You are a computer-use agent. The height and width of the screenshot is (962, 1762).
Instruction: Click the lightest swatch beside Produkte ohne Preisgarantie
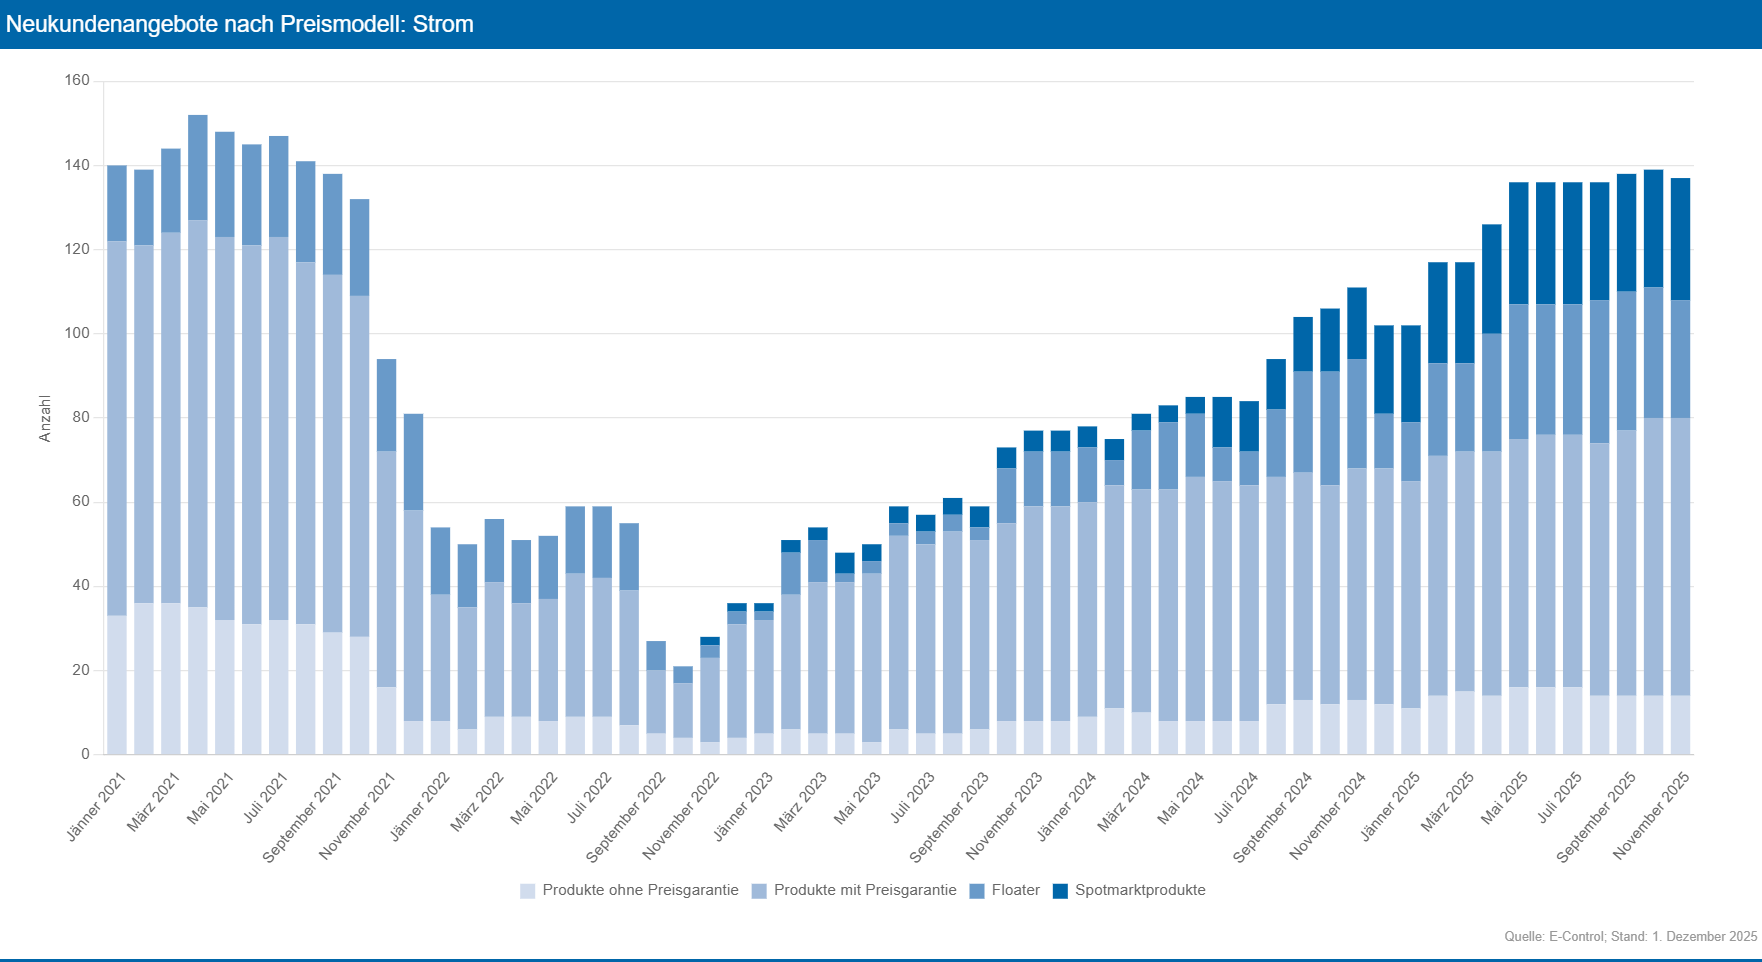tap(528, 891)
